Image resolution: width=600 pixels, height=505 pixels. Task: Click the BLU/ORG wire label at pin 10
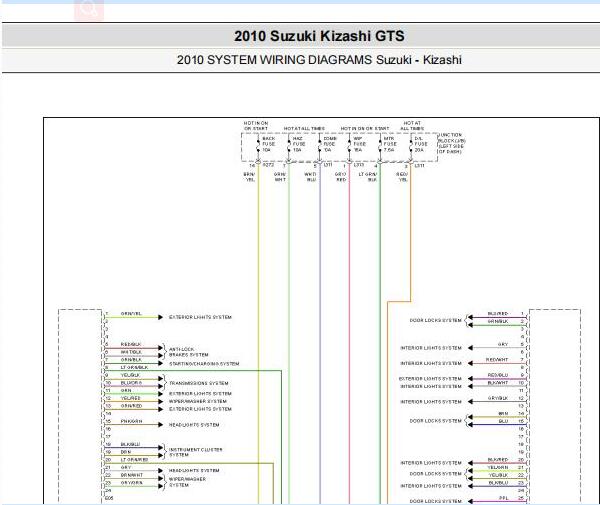pyautogui.click(x=131, y=383)
